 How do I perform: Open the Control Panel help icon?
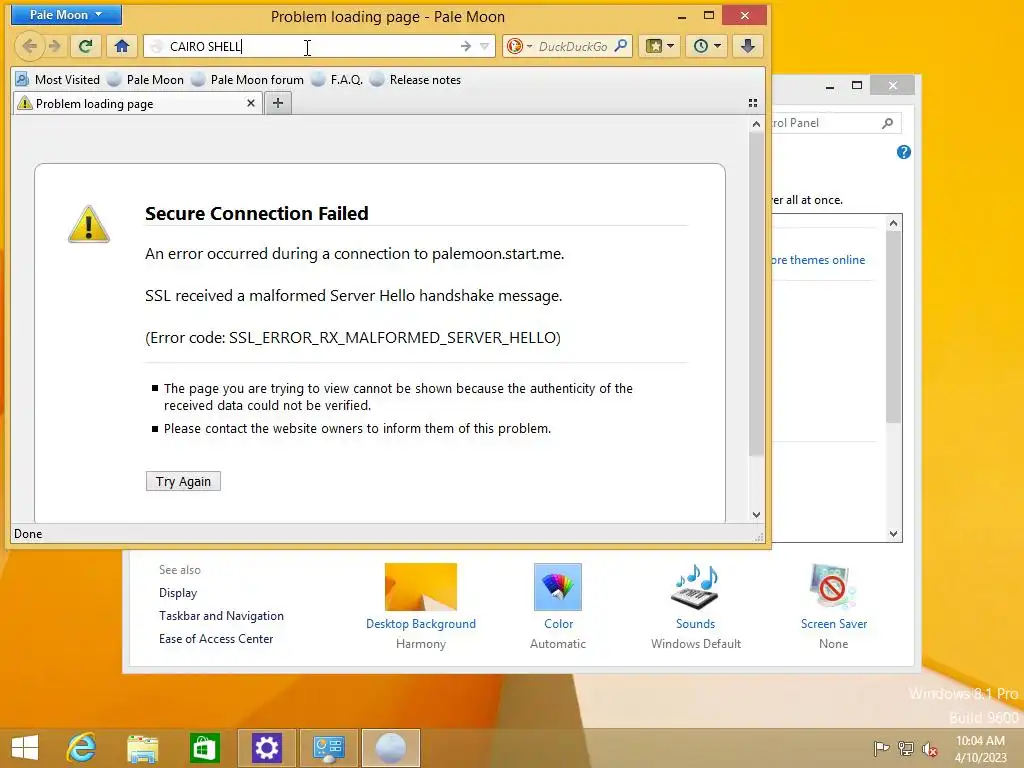[904, 152]
